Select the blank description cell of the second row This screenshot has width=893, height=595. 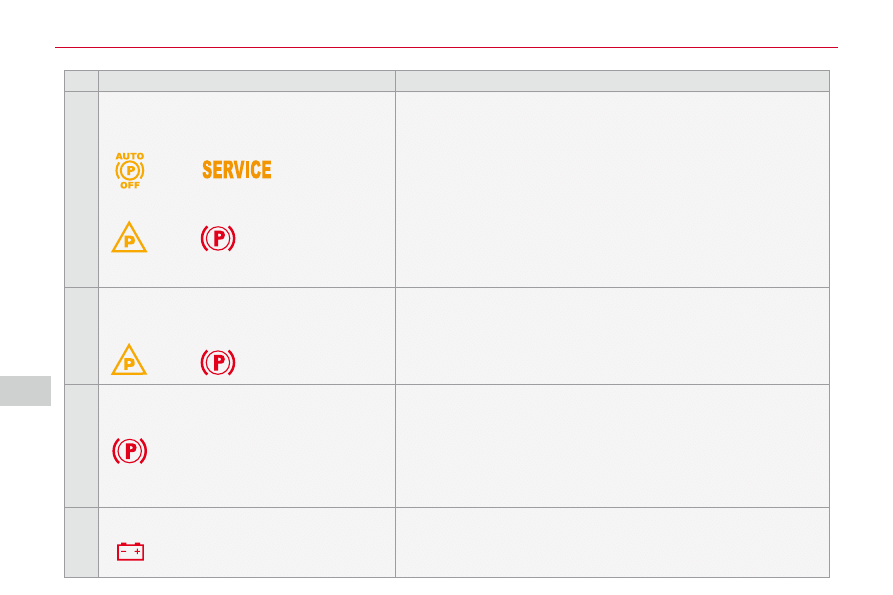[x=612, y=336]
